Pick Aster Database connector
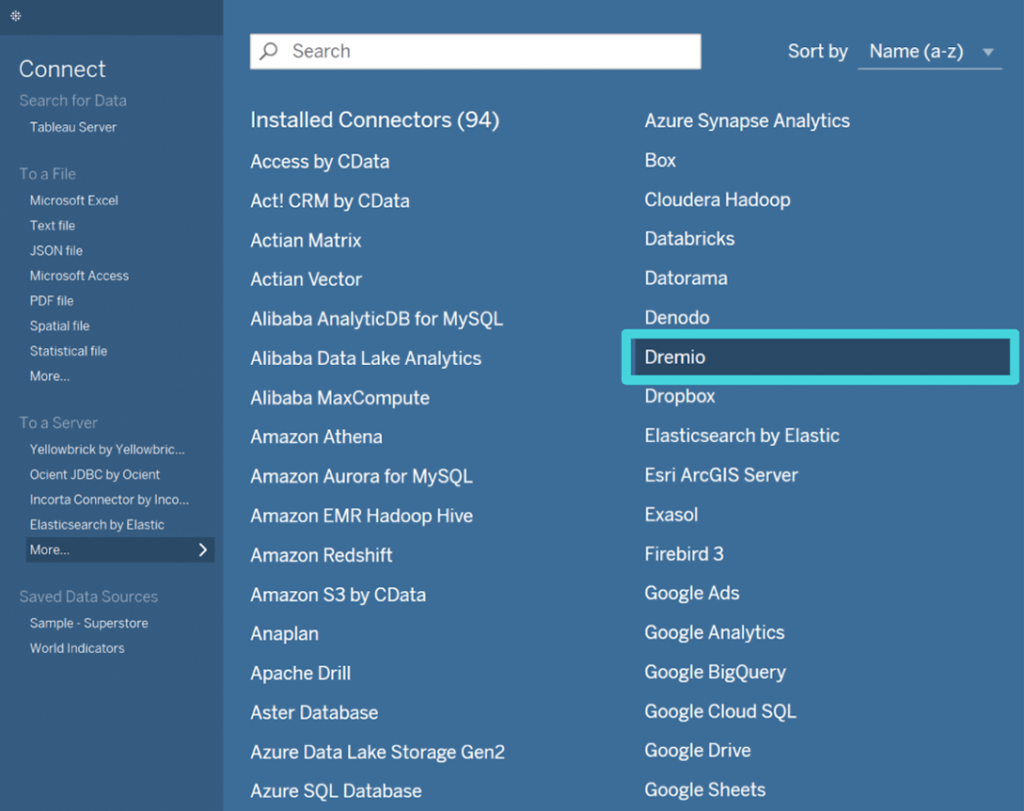Viewport: 1024px width, 811px height. pyautogui.click(x=314, y=712)
